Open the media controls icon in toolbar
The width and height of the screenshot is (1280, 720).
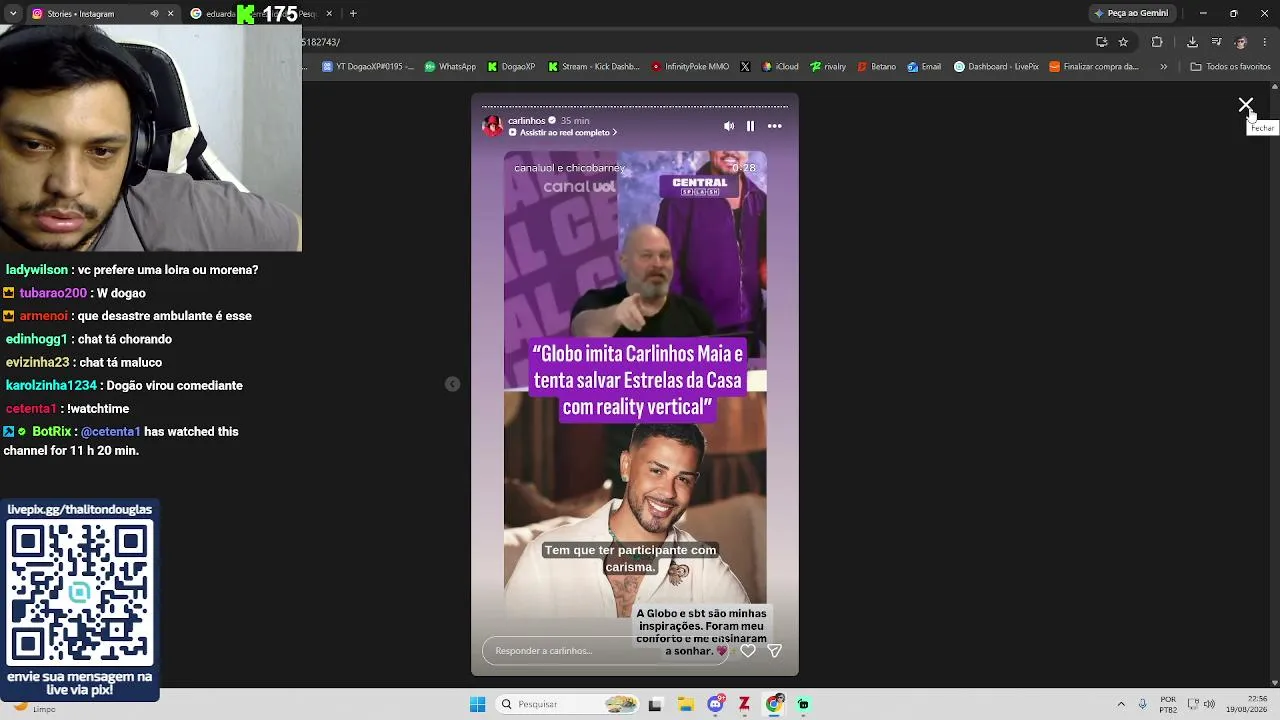[1216, 42]
